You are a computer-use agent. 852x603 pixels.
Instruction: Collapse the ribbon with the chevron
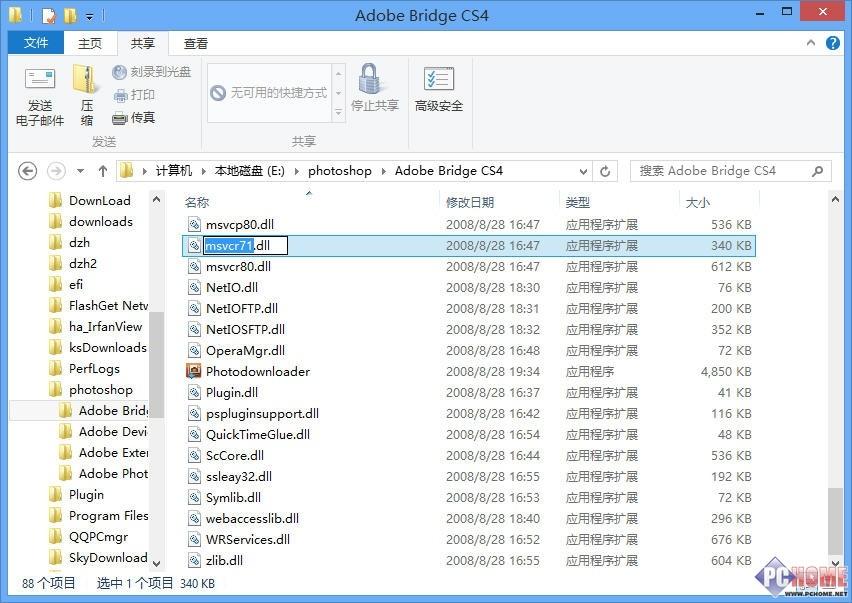click(811, 42)
